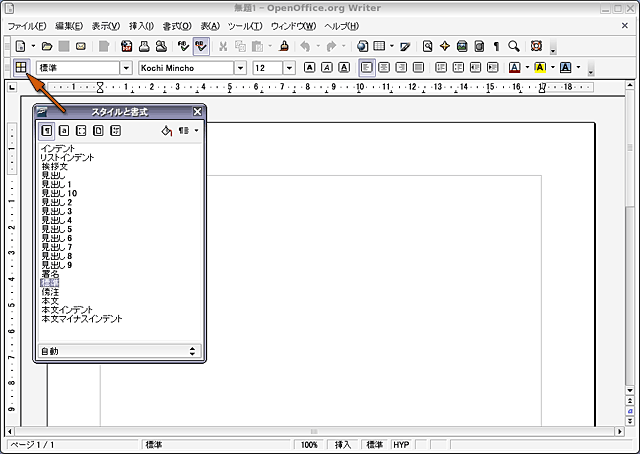This screenshot has height=454, width=640.
Task: Click the 挿入 insert mode status field
Action: [x=343, y=444]
